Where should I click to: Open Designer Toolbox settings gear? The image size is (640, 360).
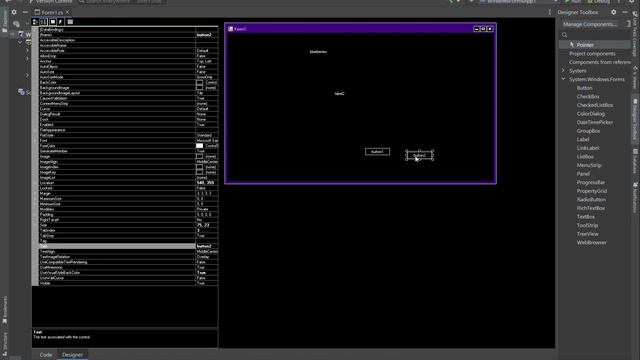coord(613,12)
